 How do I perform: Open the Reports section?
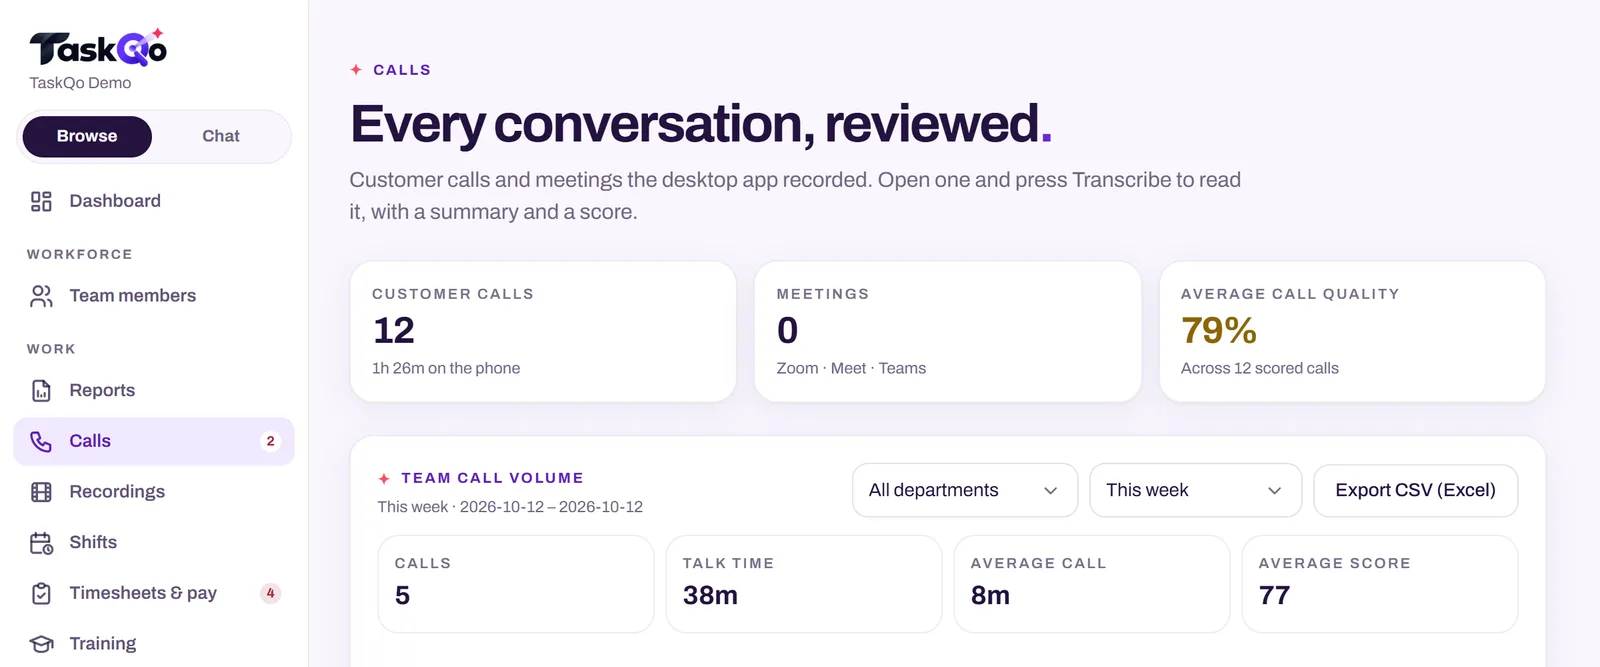pos(154,391)
